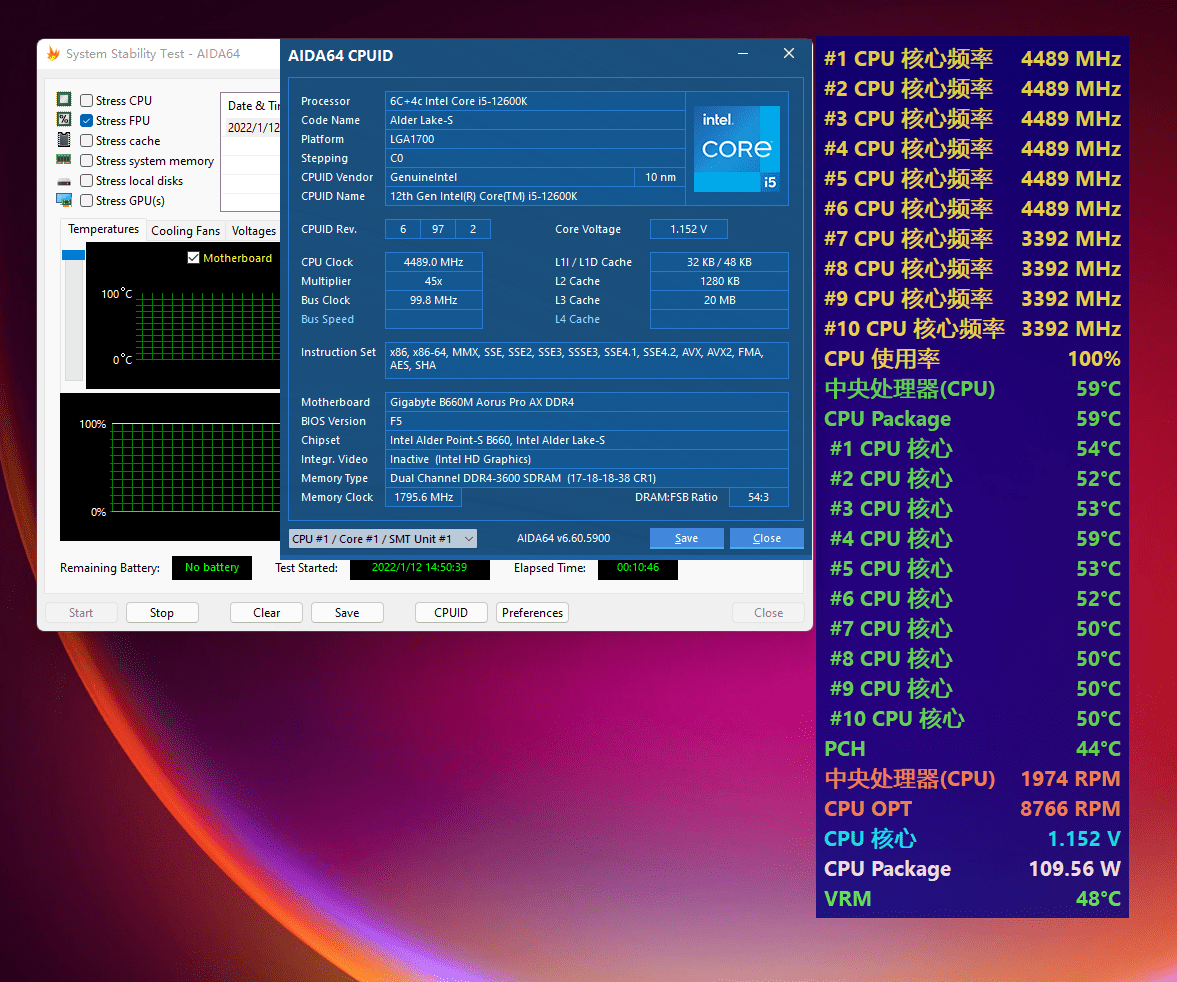Click the disk drive icon beside Stress local disks
Screen dimensions: 1177x982
click(x=64, y=180)
